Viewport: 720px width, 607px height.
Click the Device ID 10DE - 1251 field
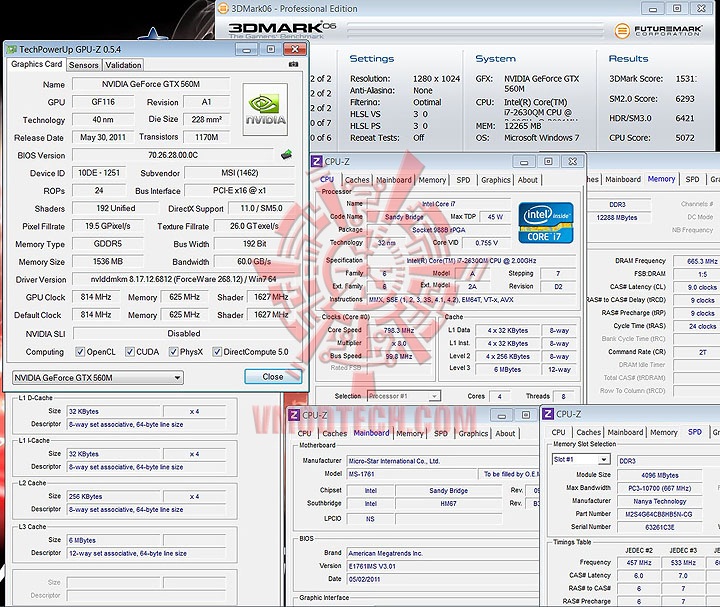(x=99, y=173)
